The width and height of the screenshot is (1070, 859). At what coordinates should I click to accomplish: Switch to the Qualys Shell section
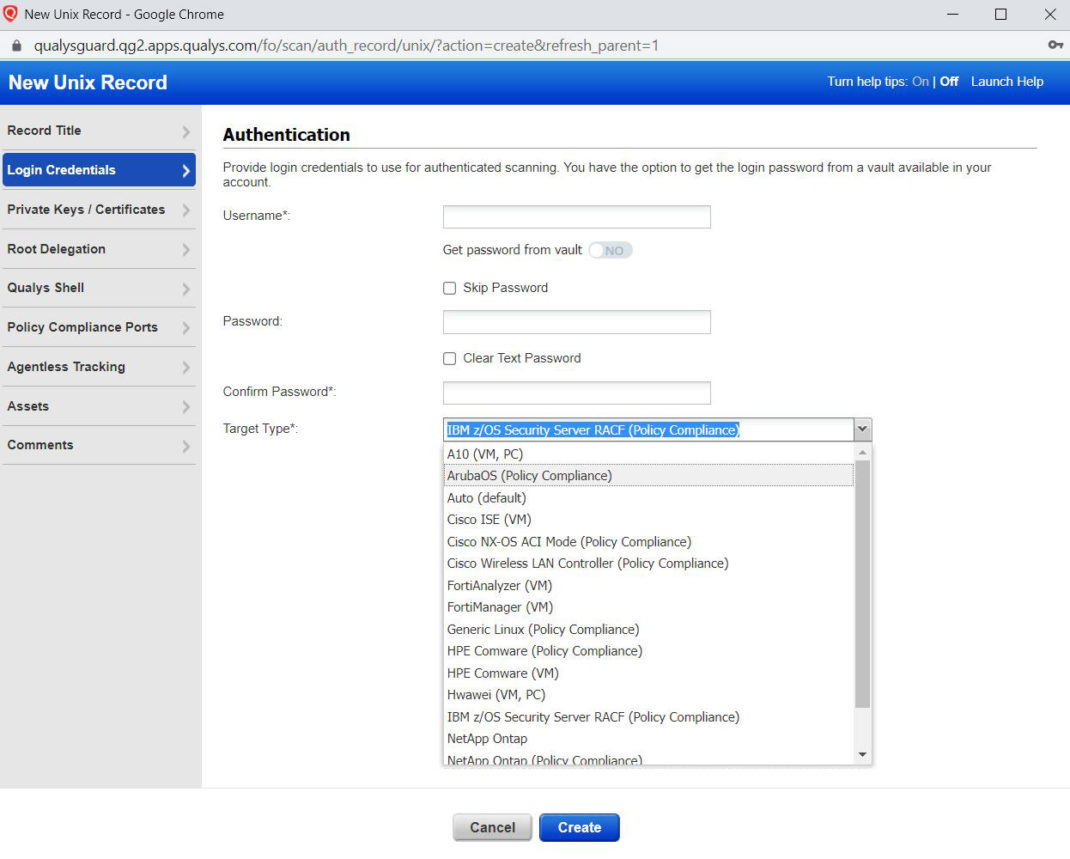[99, 288]
